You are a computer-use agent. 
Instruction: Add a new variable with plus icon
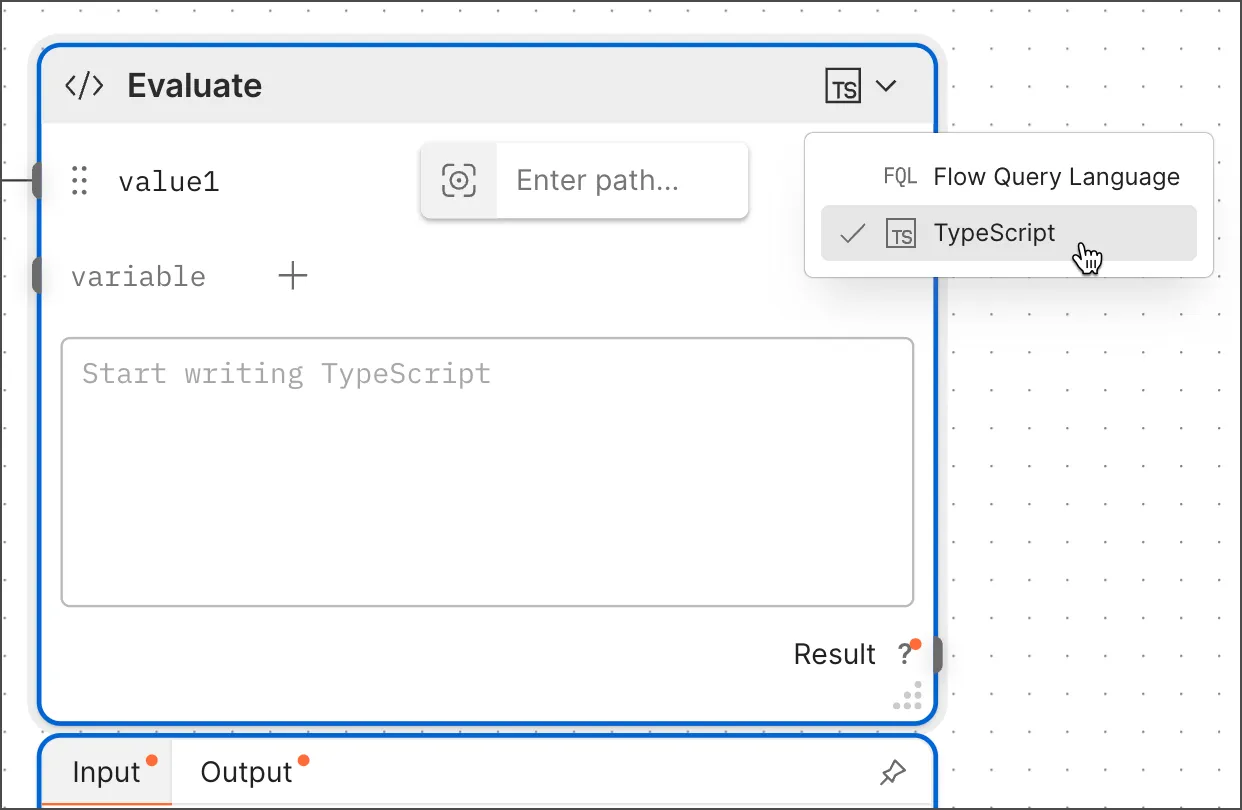point(292,276)
